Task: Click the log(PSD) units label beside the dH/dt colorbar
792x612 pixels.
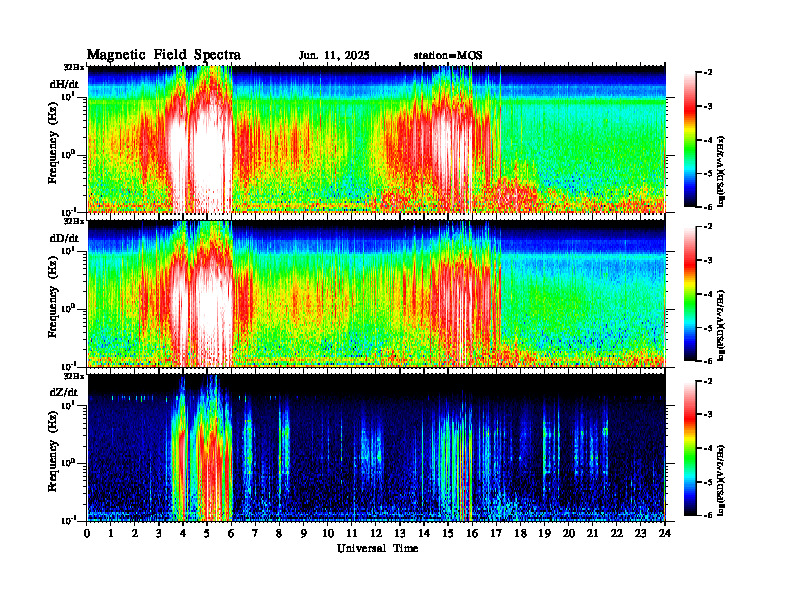Action: pyautogui.click(x=721, y=171)
